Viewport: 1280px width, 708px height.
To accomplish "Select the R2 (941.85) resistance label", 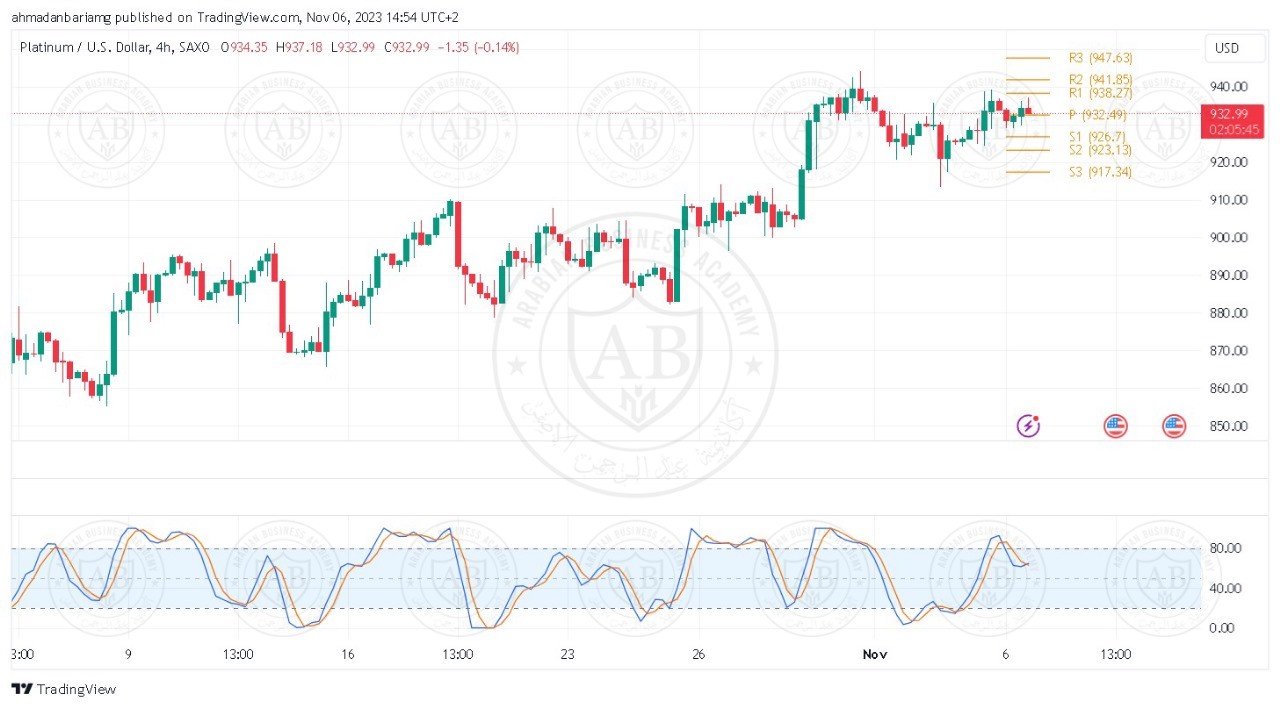I will point(1100,79).
